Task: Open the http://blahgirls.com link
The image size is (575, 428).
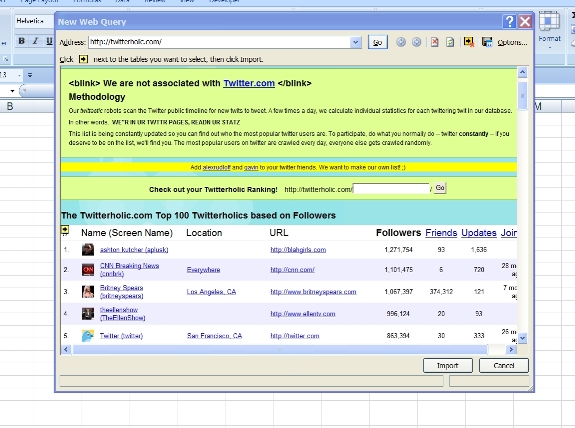Action: tap(298, 250)
